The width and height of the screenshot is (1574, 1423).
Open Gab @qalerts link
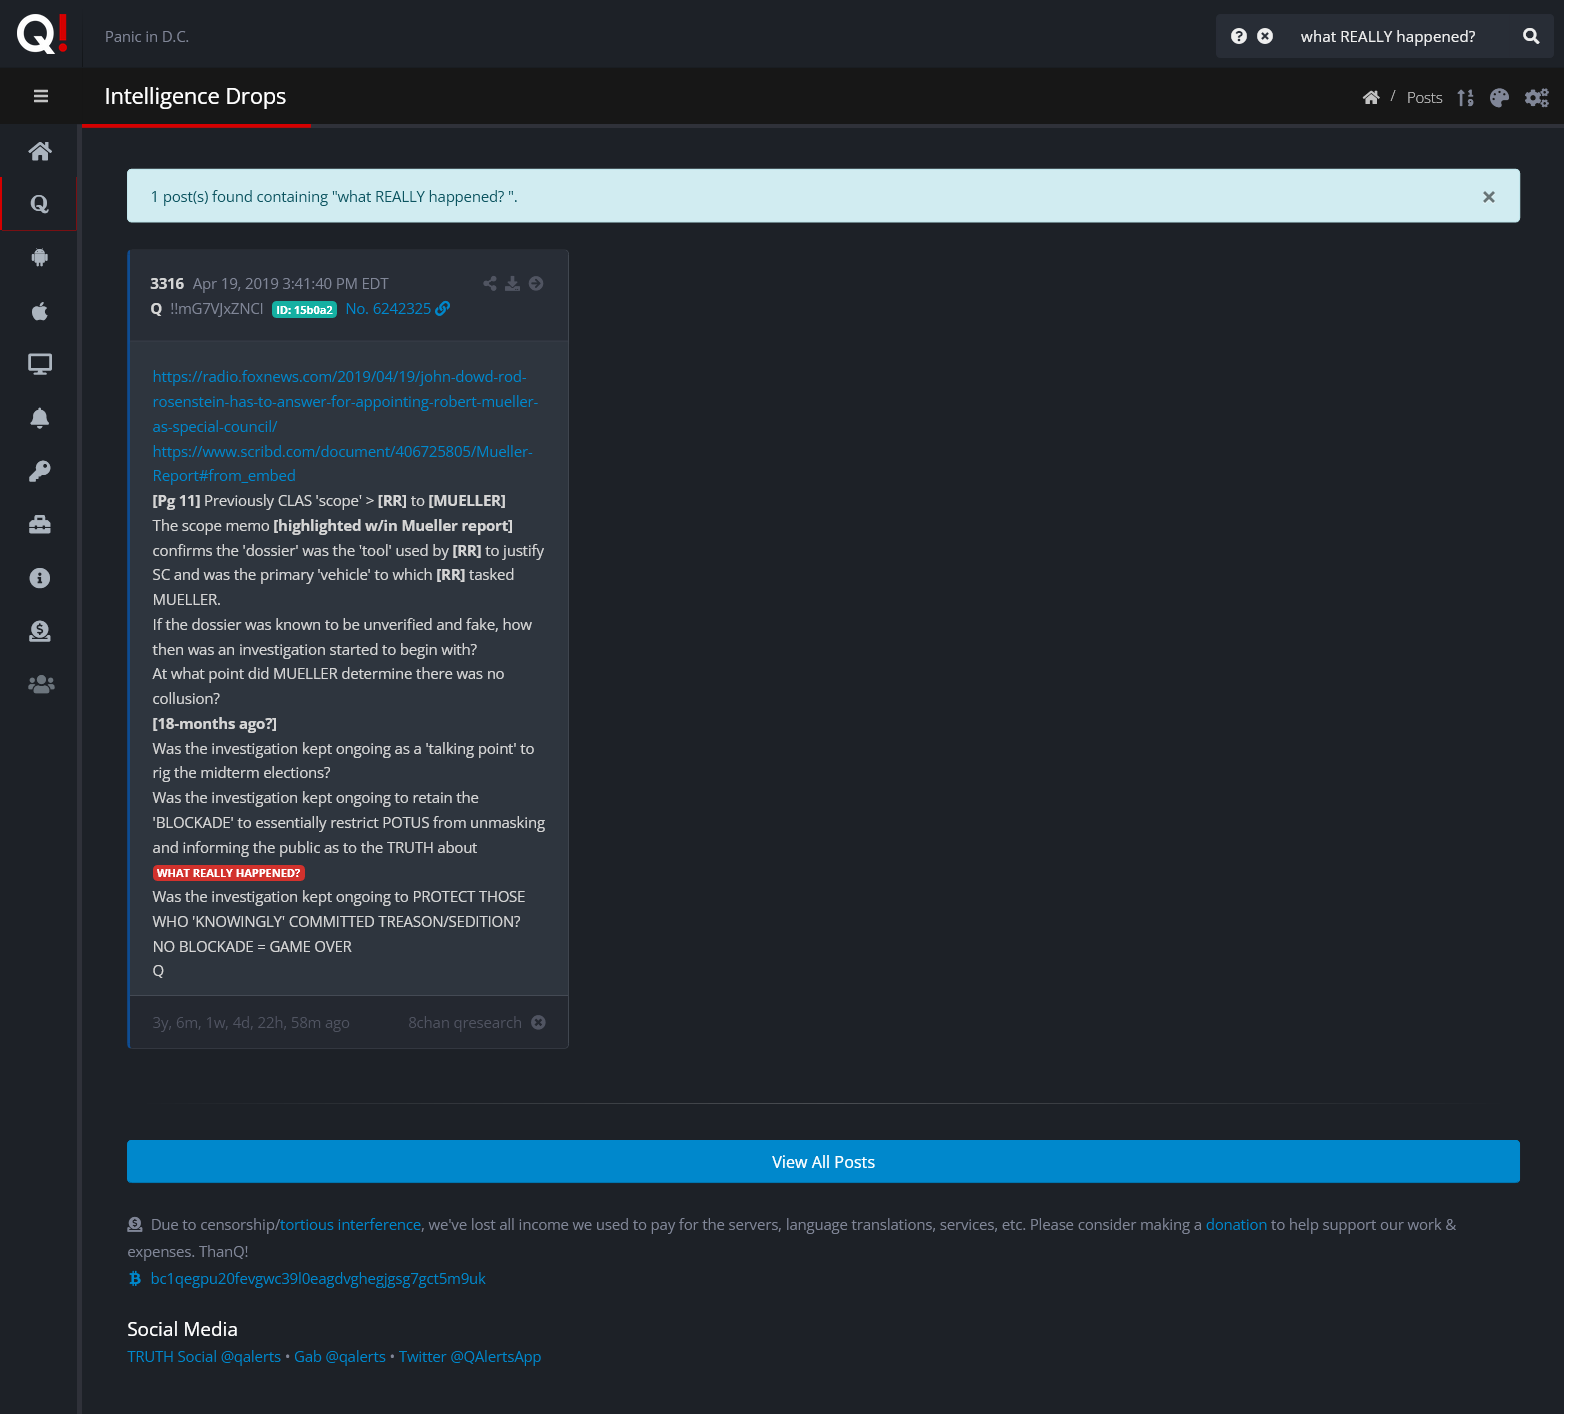click(340, 1356)
